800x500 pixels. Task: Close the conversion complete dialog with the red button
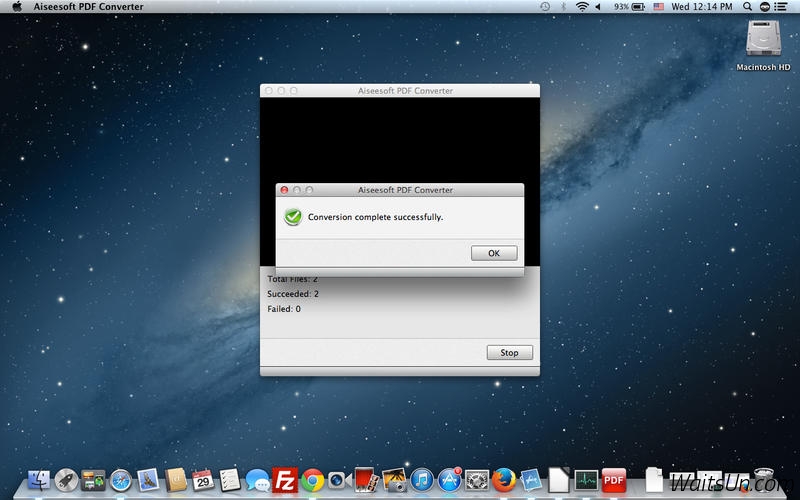[284, 190]
